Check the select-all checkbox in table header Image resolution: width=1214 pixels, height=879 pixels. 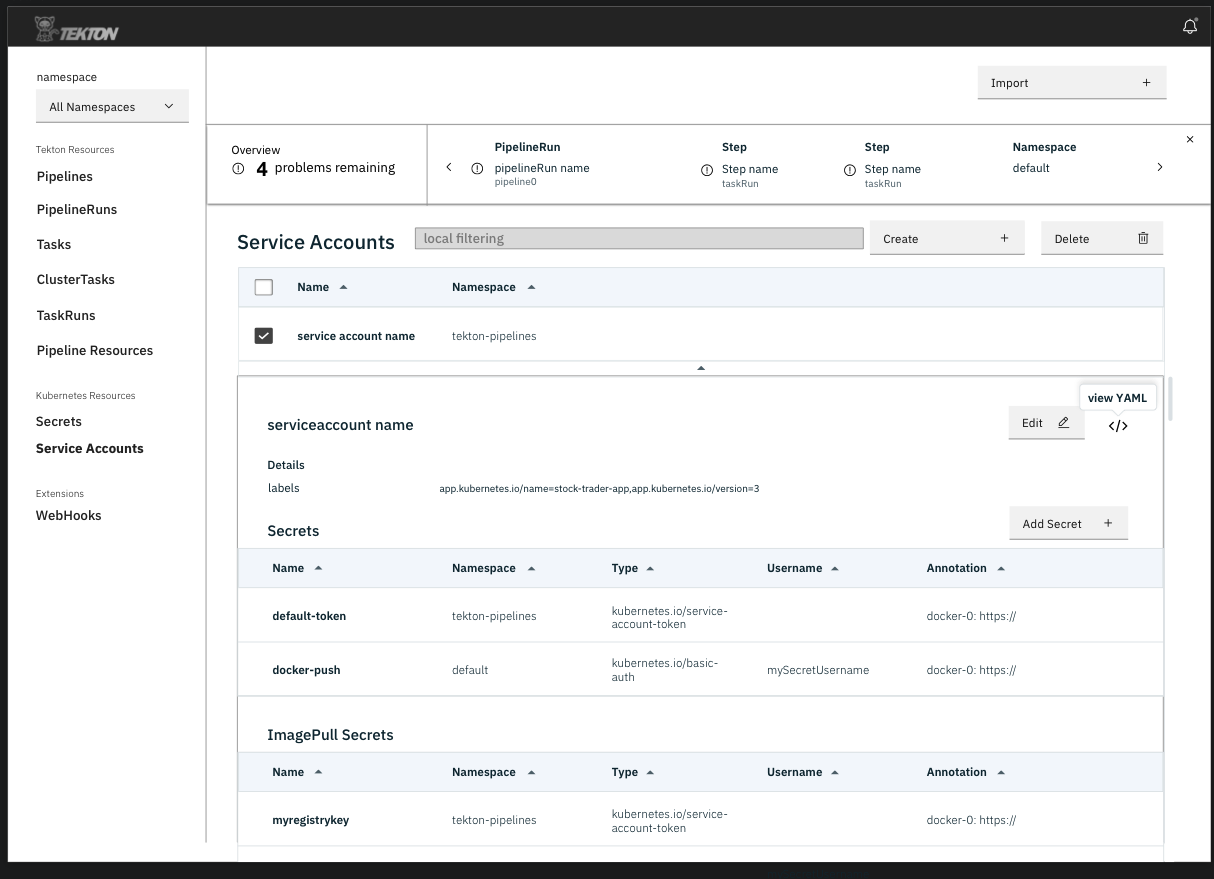point(263,287)
